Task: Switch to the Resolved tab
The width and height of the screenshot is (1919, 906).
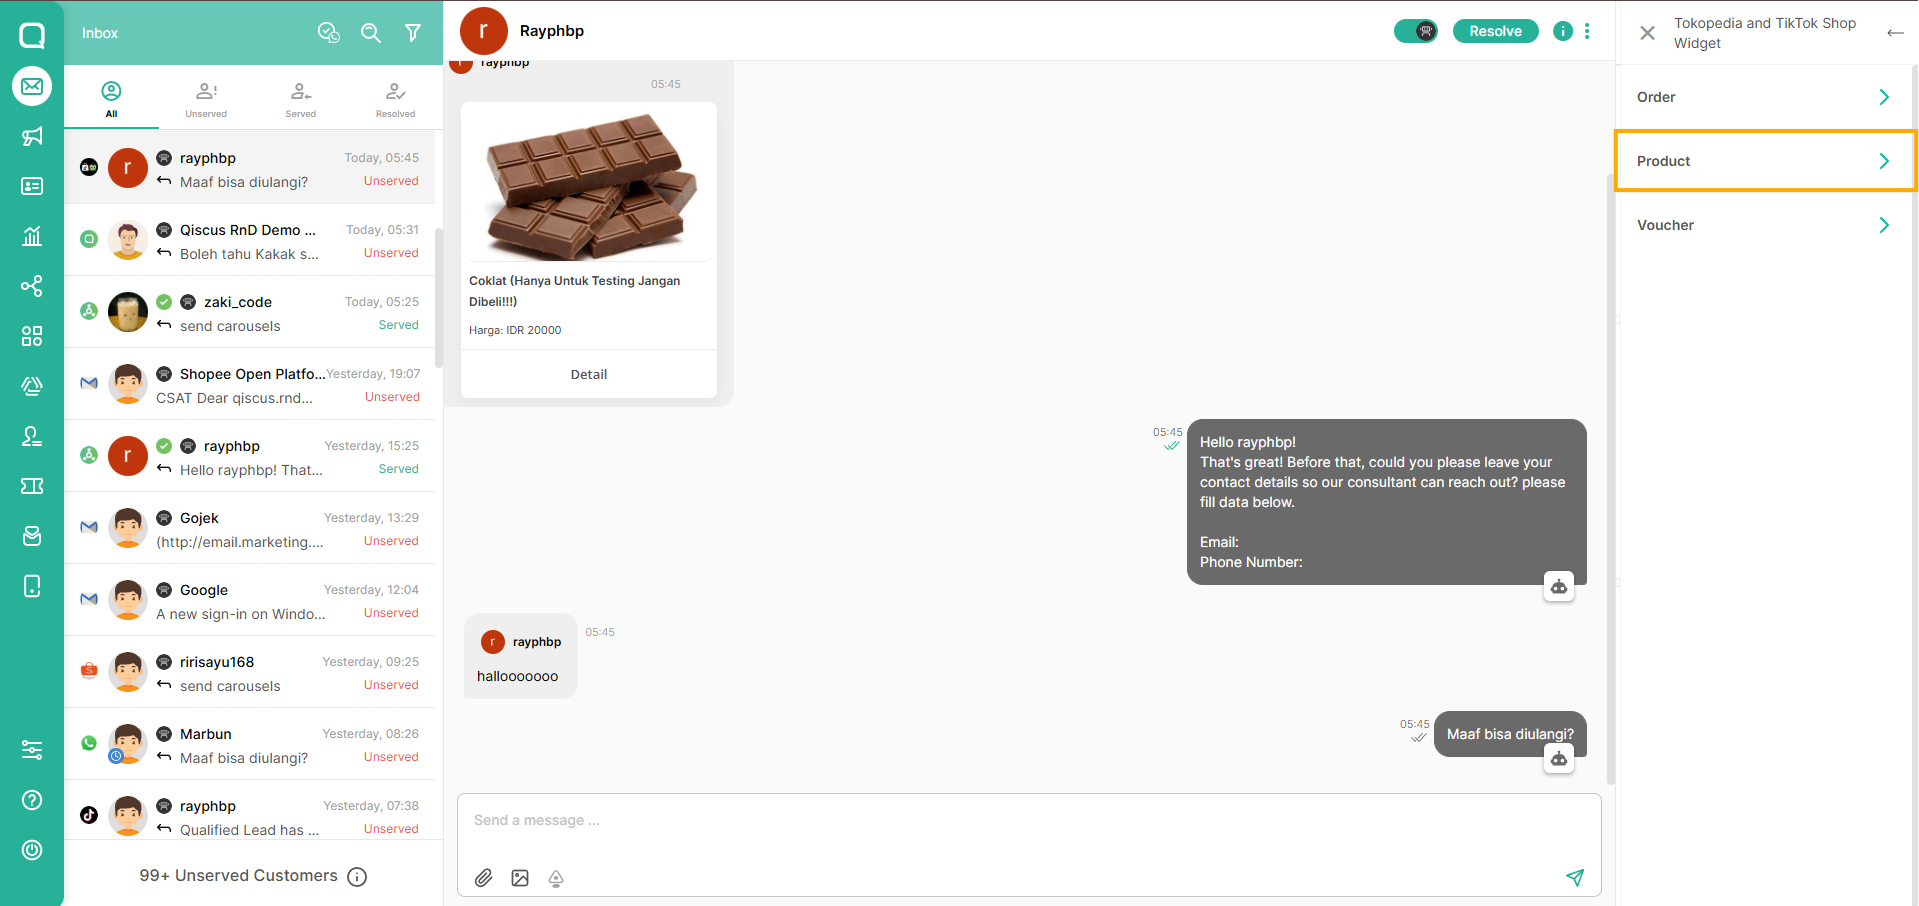Action: pyautogui.click(x=395, y=99)
